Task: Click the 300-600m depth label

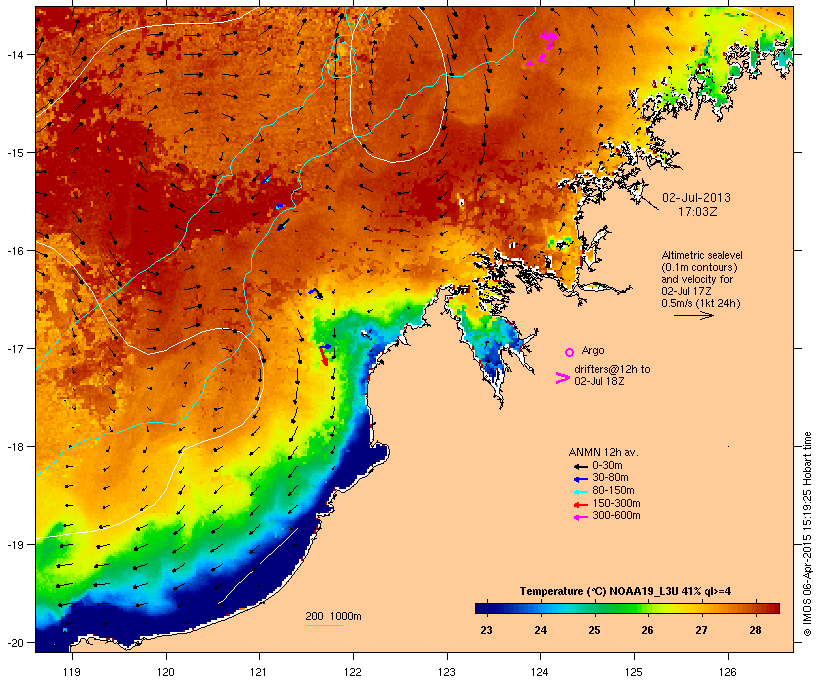Action: click(616, 516)
